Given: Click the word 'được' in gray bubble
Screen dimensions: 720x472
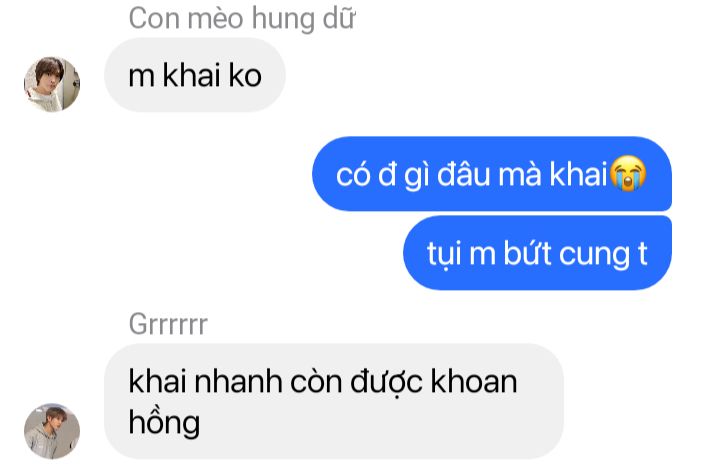Looking at the screenshot, I should coord(386,382).
